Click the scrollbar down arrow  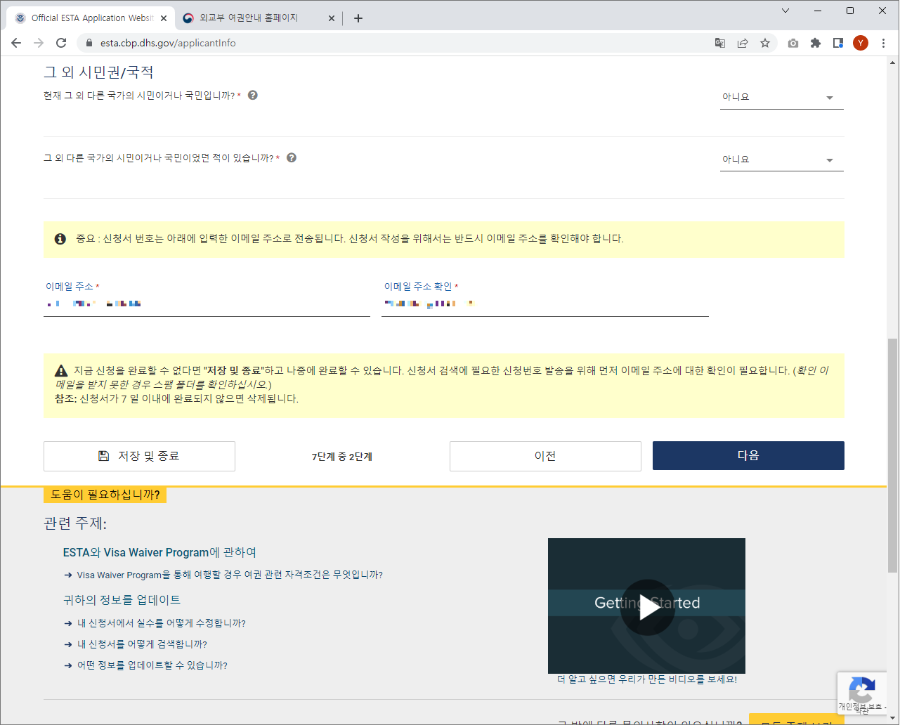tap(892, 718)
